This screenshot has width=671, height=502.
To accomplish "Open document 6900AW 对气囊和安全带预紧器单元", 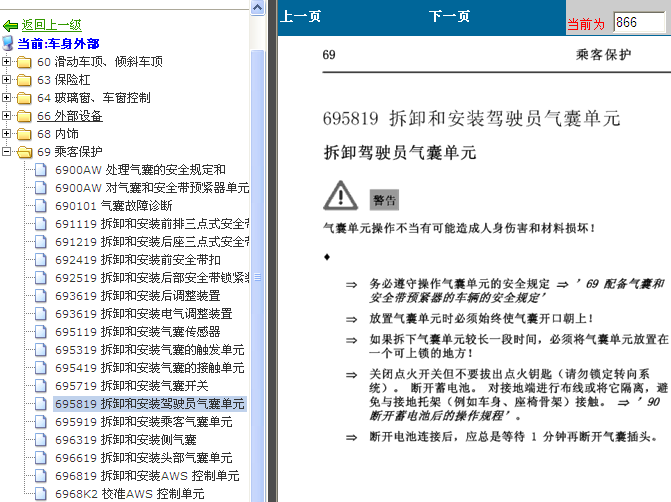I will 152,188.
